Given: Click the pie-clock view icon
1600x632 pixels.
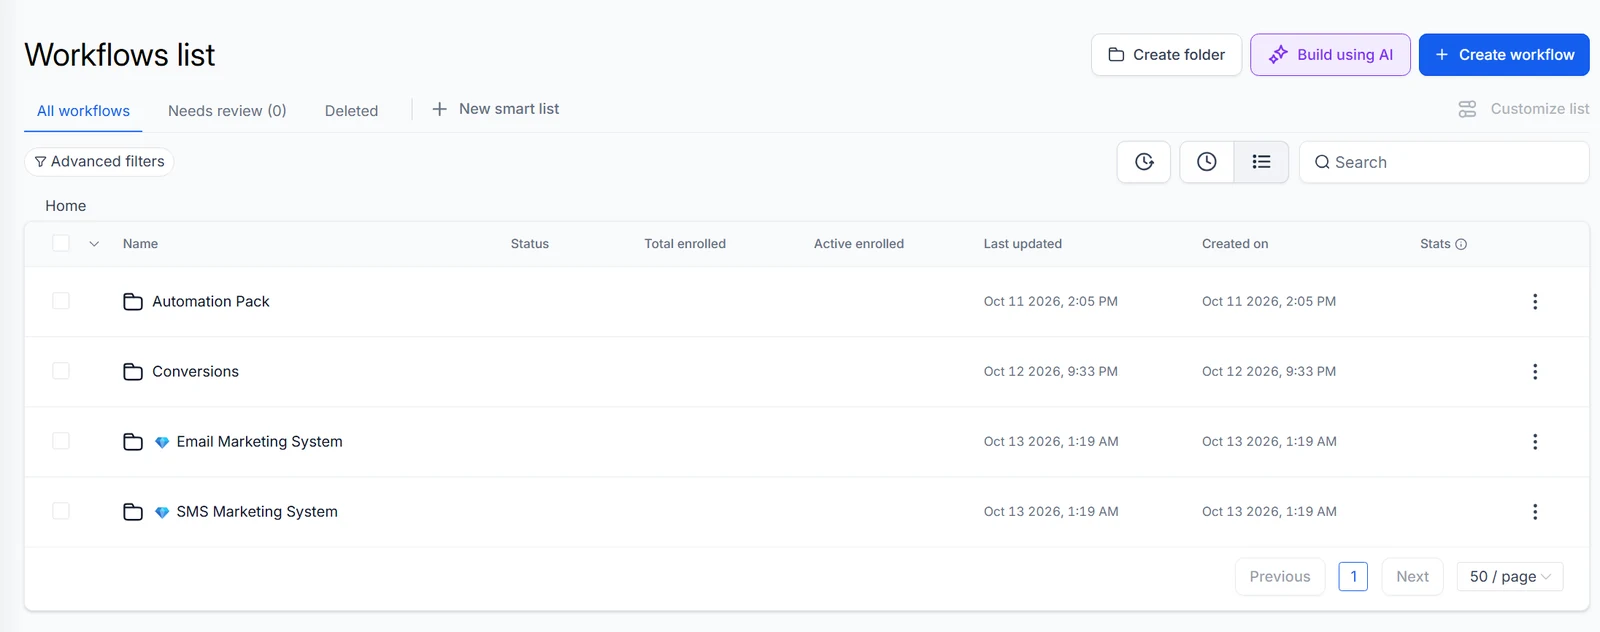Looking at the screenshot, I should click(1144, 162).
